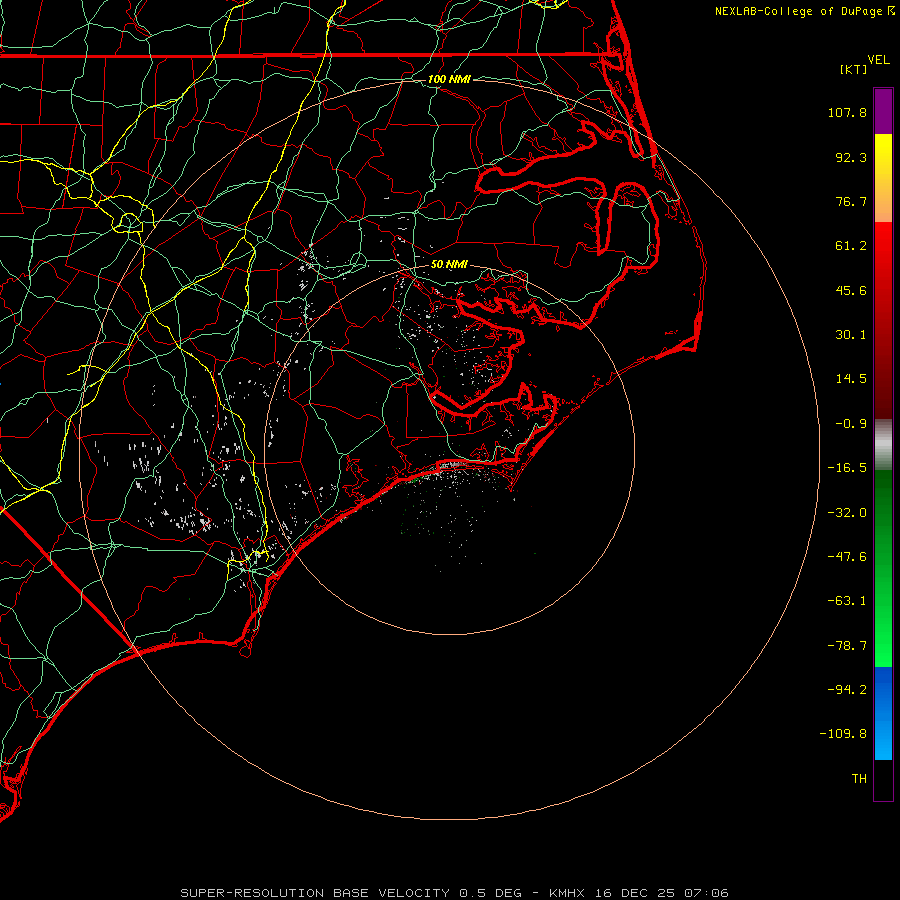Click the TH threshold legend label

coord(859,779)
